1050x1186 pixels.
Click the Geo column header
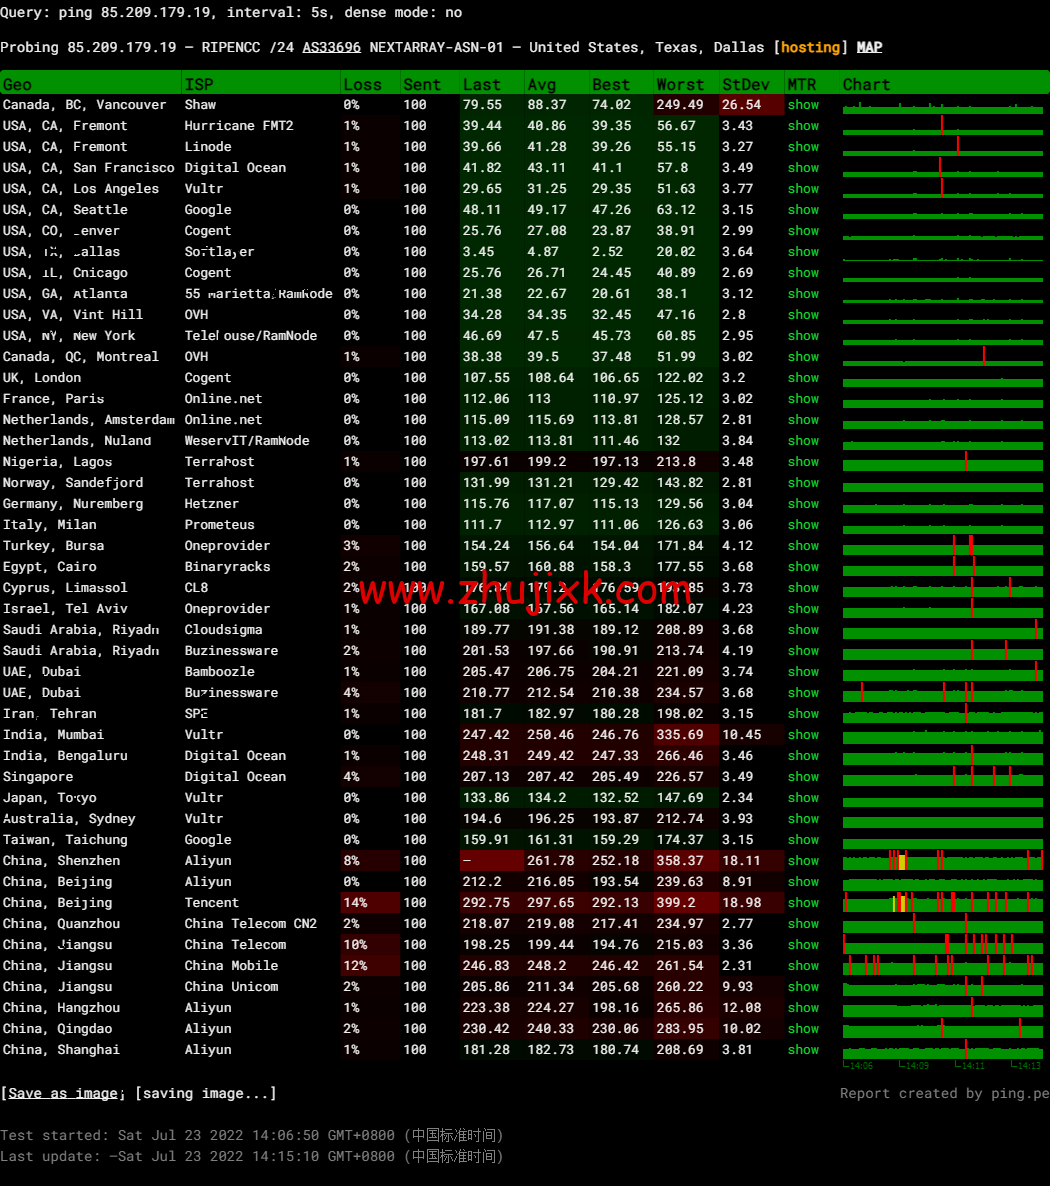17,85
